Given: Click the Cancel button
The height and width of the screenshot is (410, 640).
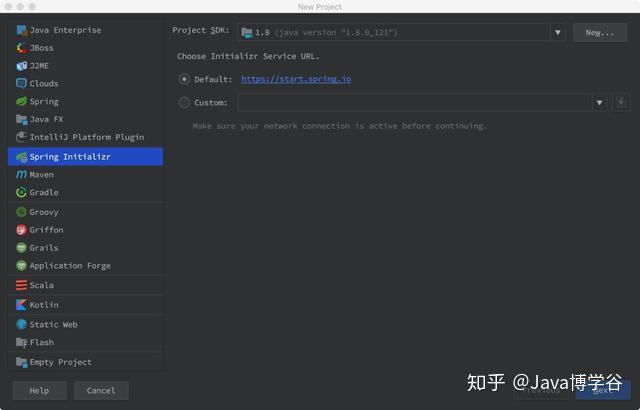Looking at the screenshot, I should [x=101, y=390].
